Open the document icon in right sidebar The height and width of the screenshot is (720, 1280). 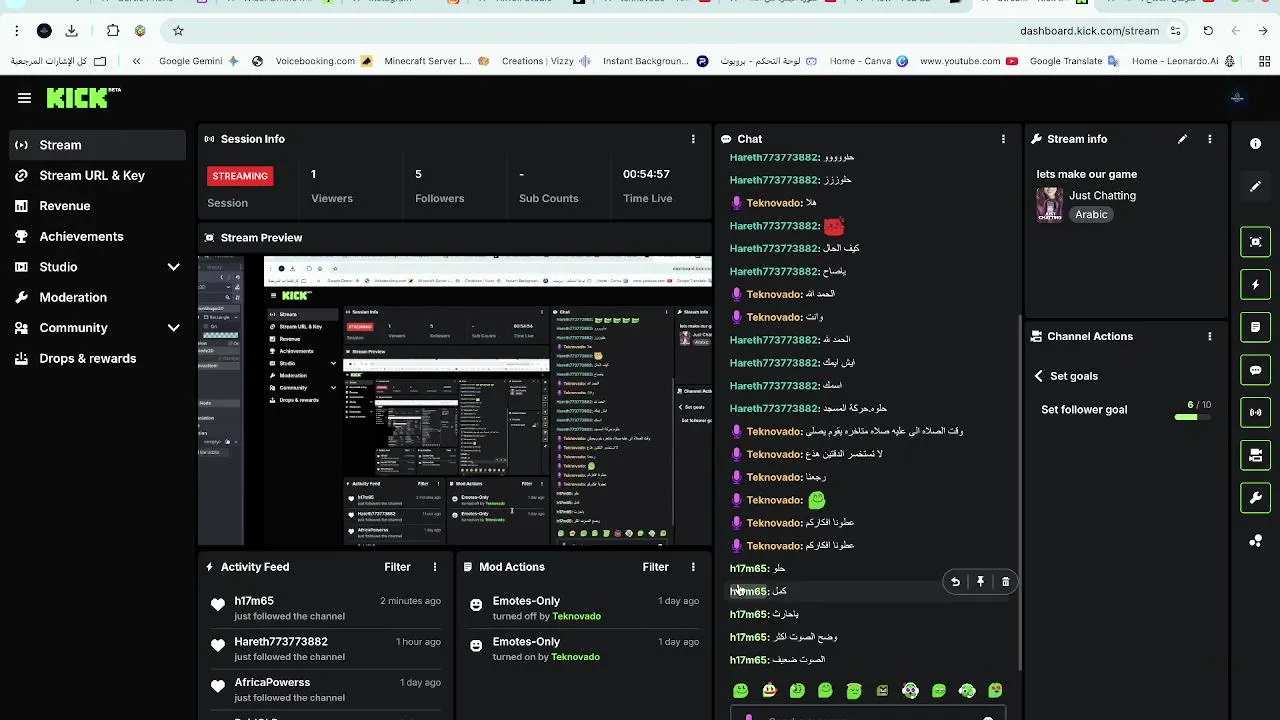1256,327
